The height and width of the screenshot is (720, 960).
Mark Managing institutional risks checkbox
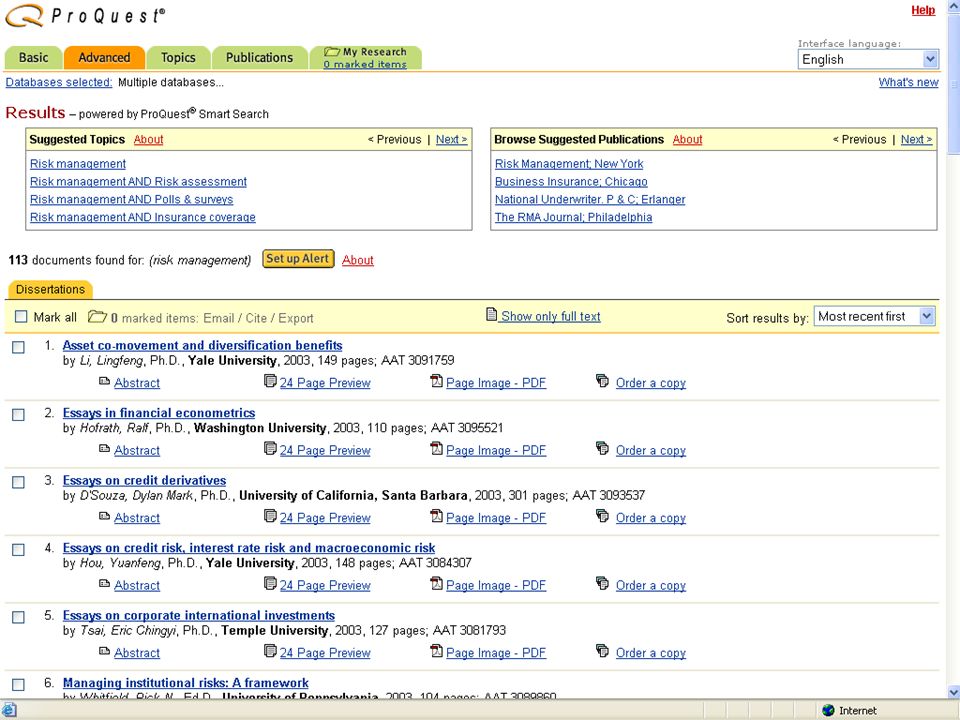(x=18, y=684)
